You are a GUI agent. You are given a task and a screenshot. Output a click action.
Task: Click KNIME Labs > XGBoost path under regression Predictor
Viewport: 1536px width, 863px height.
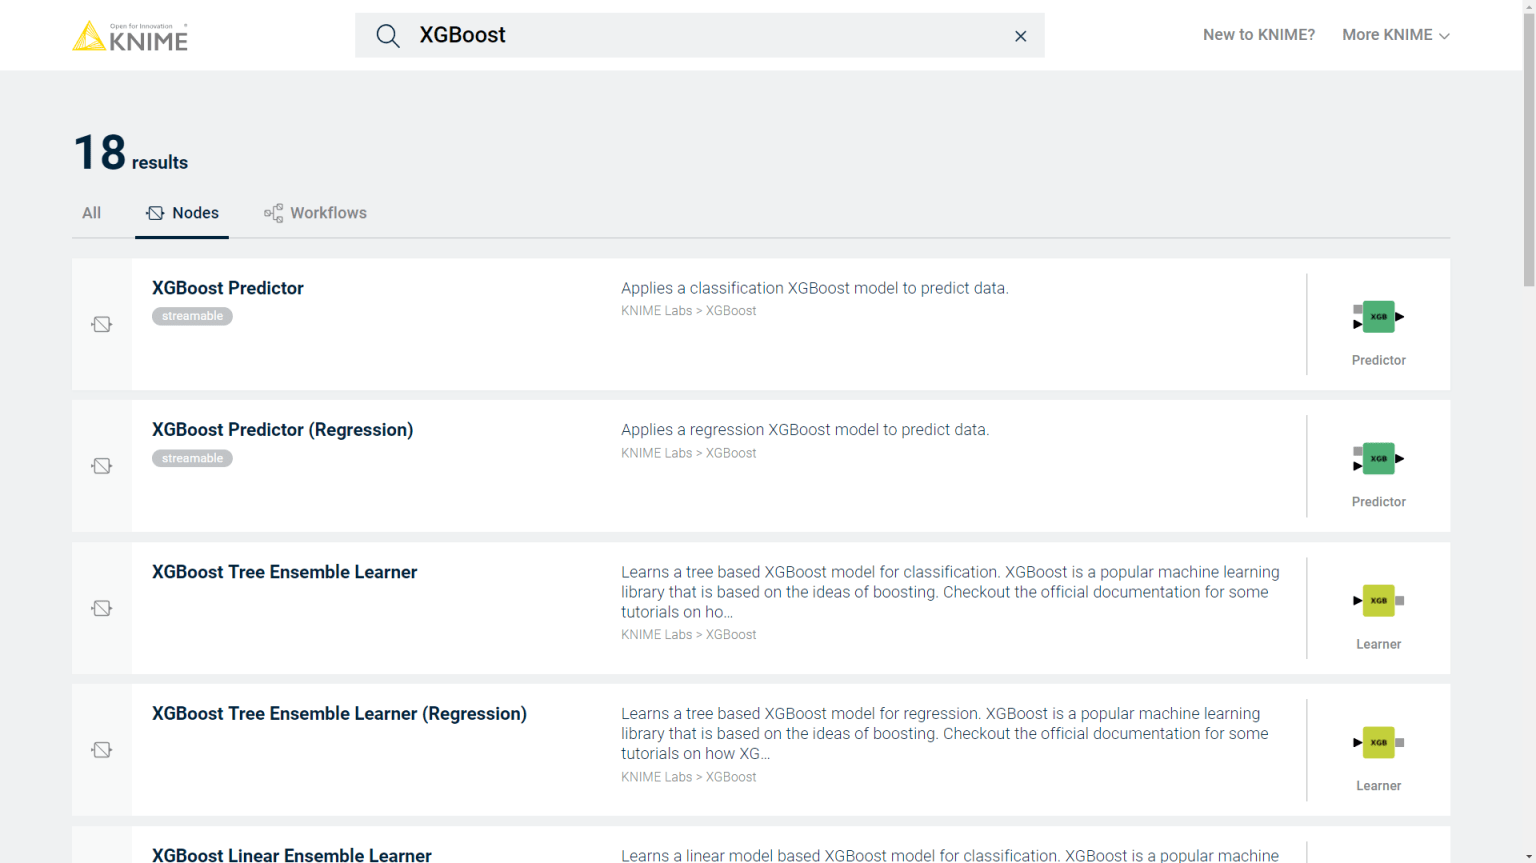coord(688,453)
